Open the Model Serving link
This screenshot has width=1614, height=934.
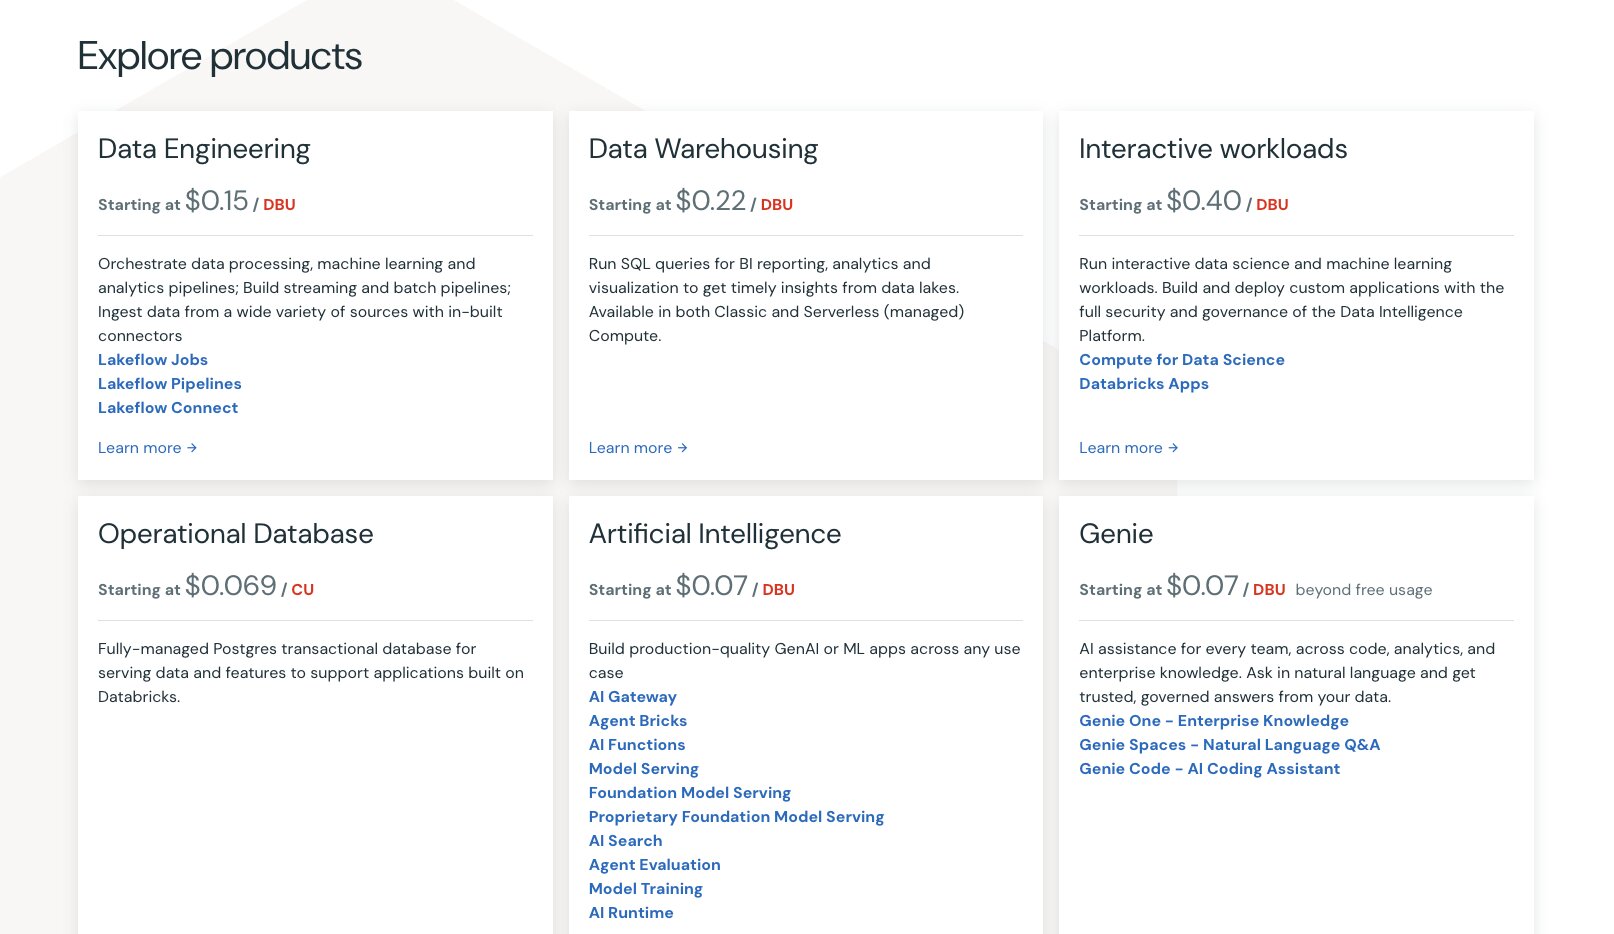(x=644, y=769)
